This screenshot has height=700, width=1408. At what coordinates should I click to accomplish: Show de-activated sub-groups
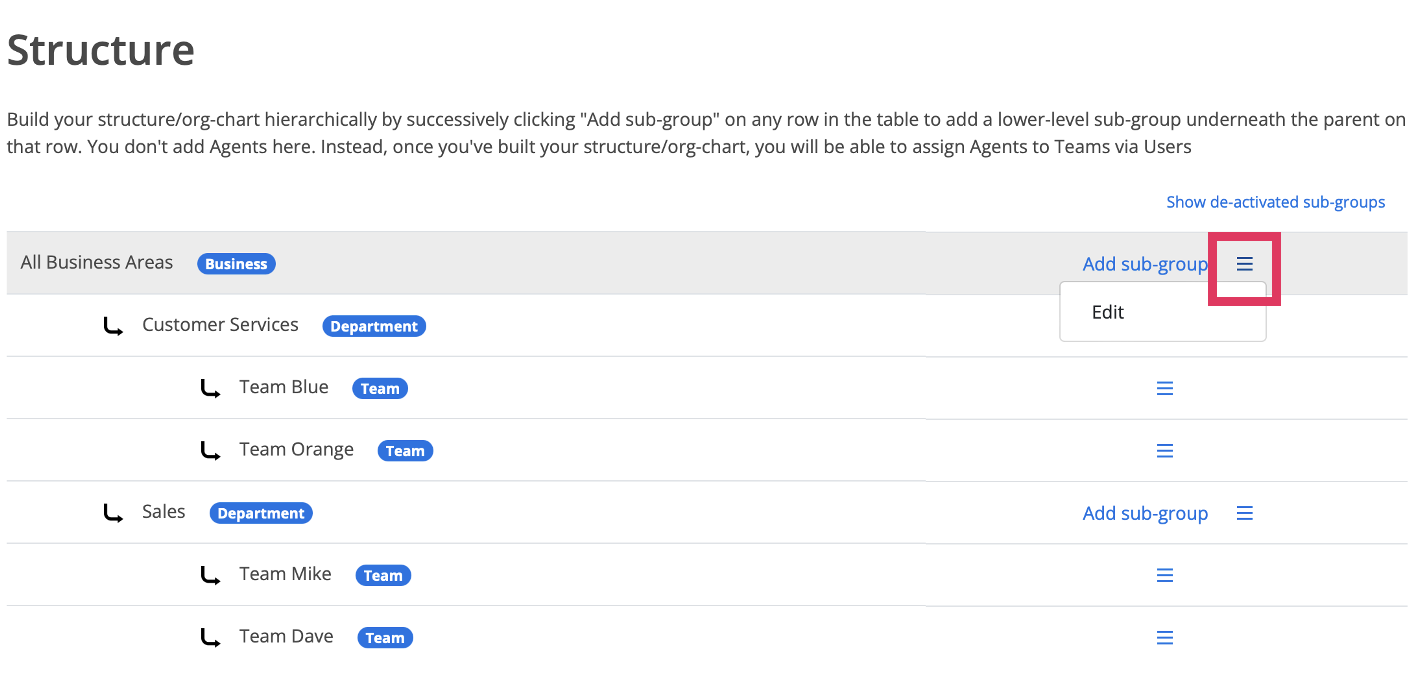click(x=1275, y=202)
